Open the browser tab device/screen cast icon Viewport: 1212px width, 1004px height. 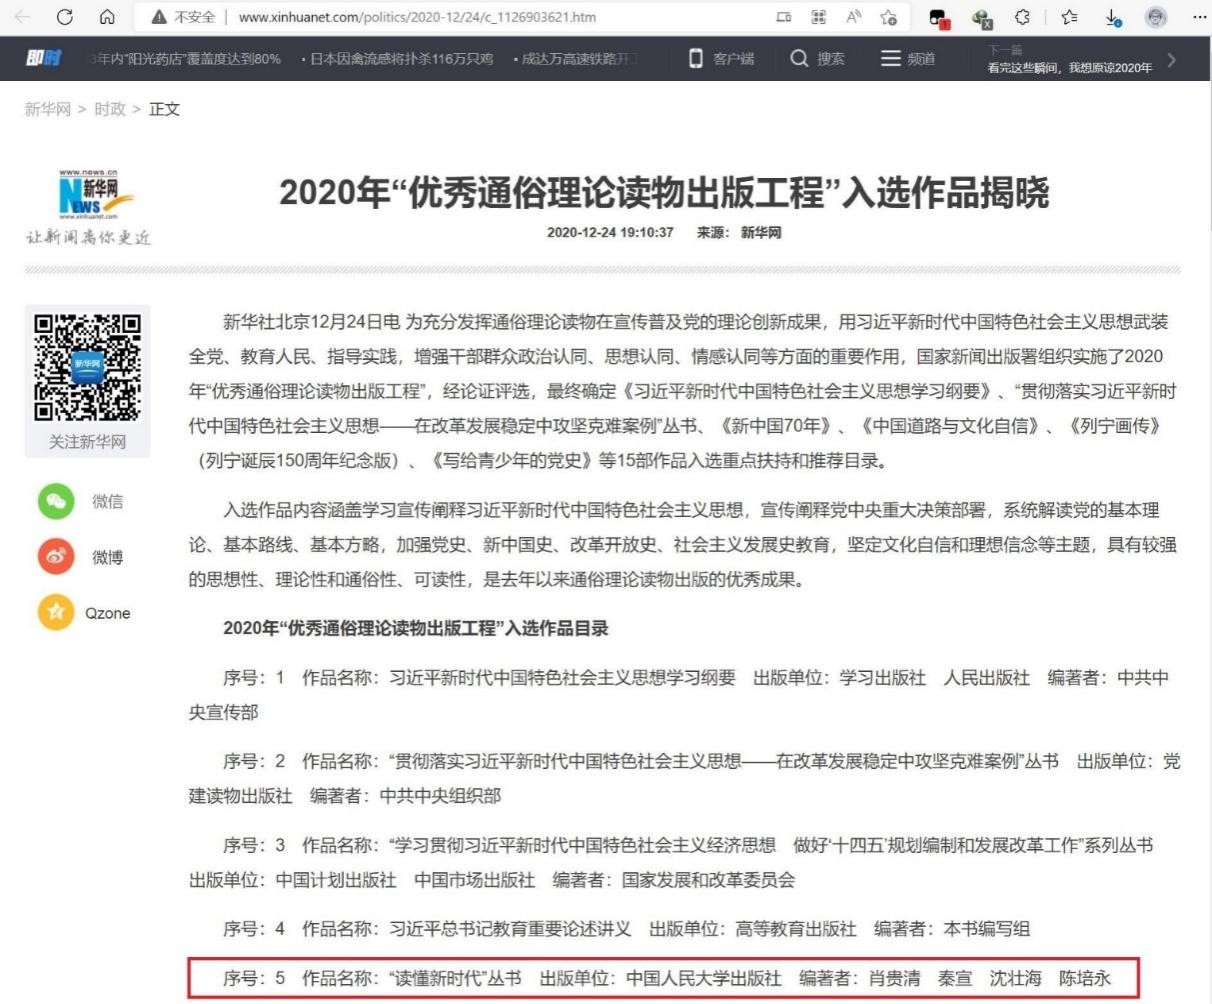pos(783,17)
